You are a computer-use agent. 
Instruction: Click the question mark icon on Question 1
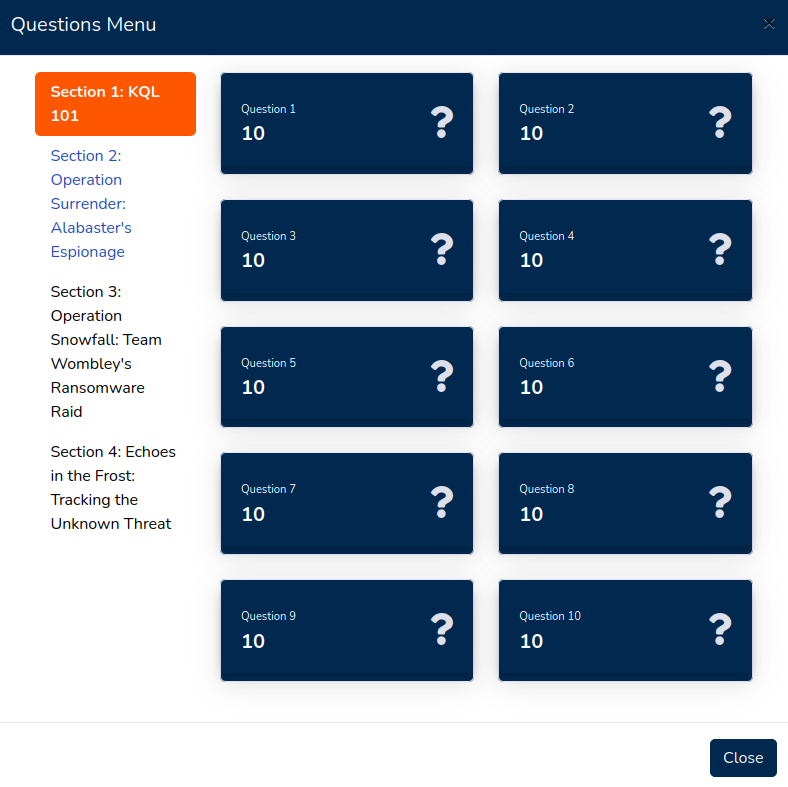[442, 123]
